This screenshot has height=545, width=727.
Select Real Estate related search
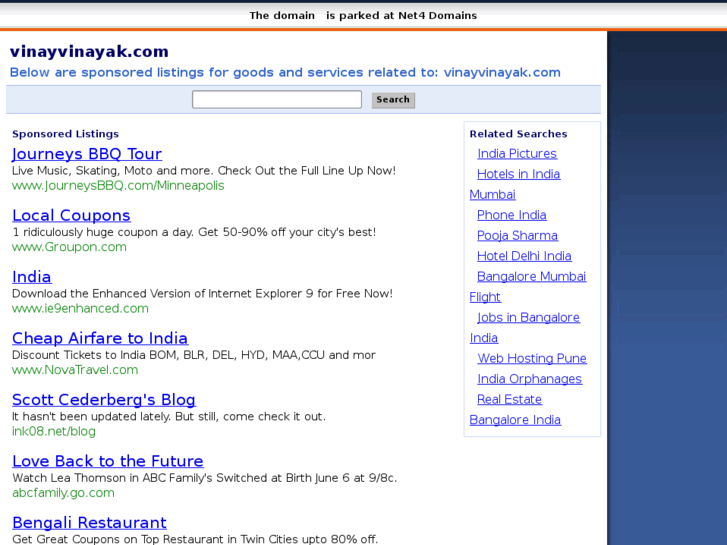pyautogui.click(x=510, y=399)
